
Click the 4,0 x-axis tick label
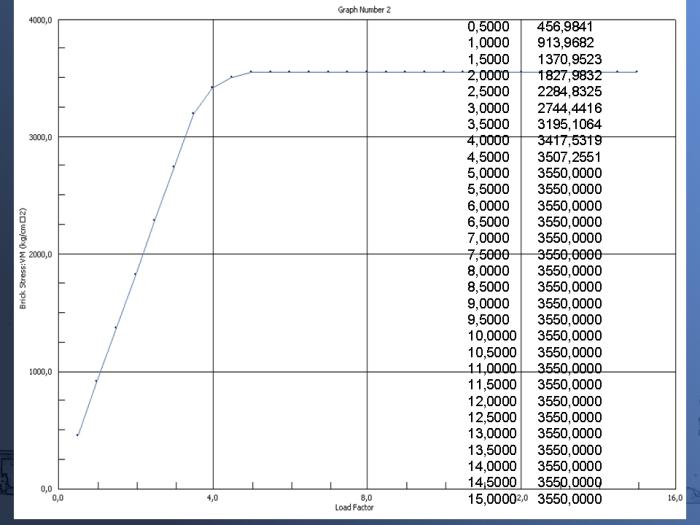[x=212, y=497]
